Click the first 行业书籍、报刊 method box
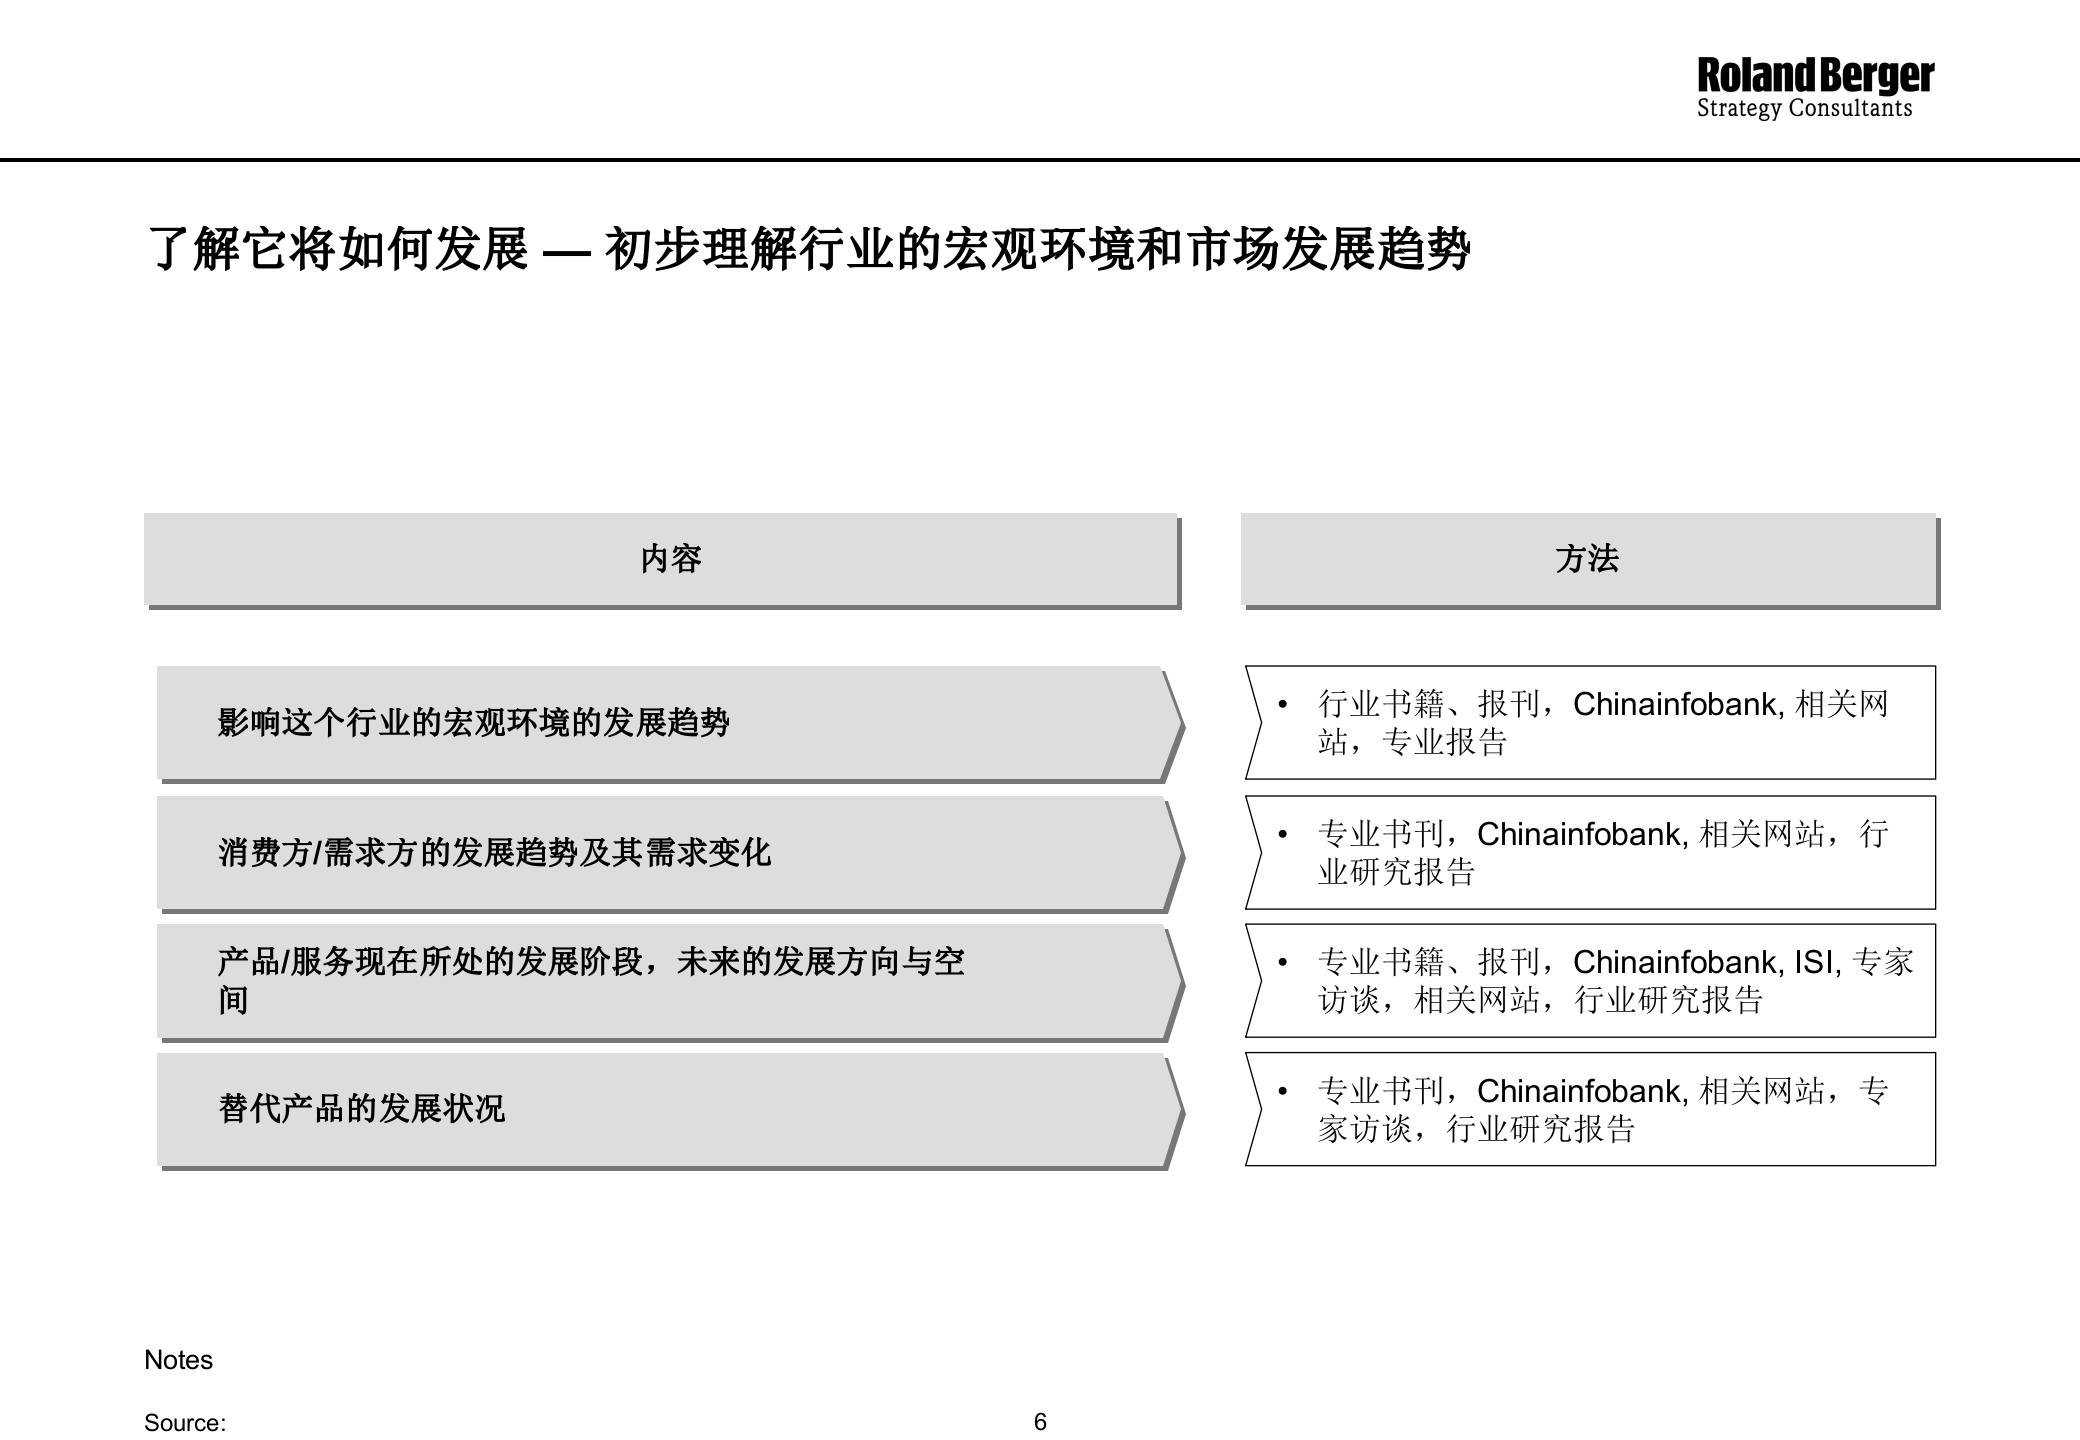The width and height of the screenshot is (2080, 1440). click(1590, 722)
